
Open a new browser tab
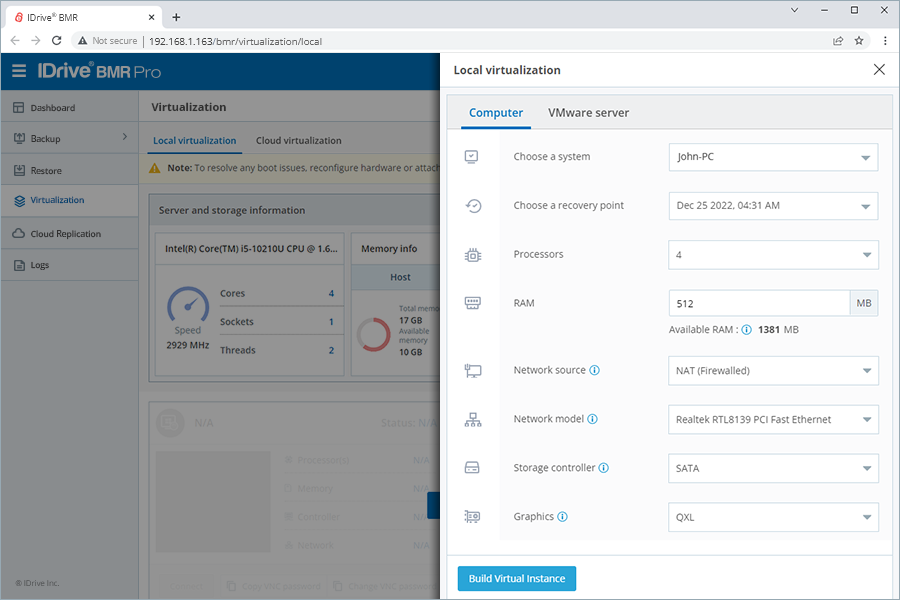click(x=176, y=17)
